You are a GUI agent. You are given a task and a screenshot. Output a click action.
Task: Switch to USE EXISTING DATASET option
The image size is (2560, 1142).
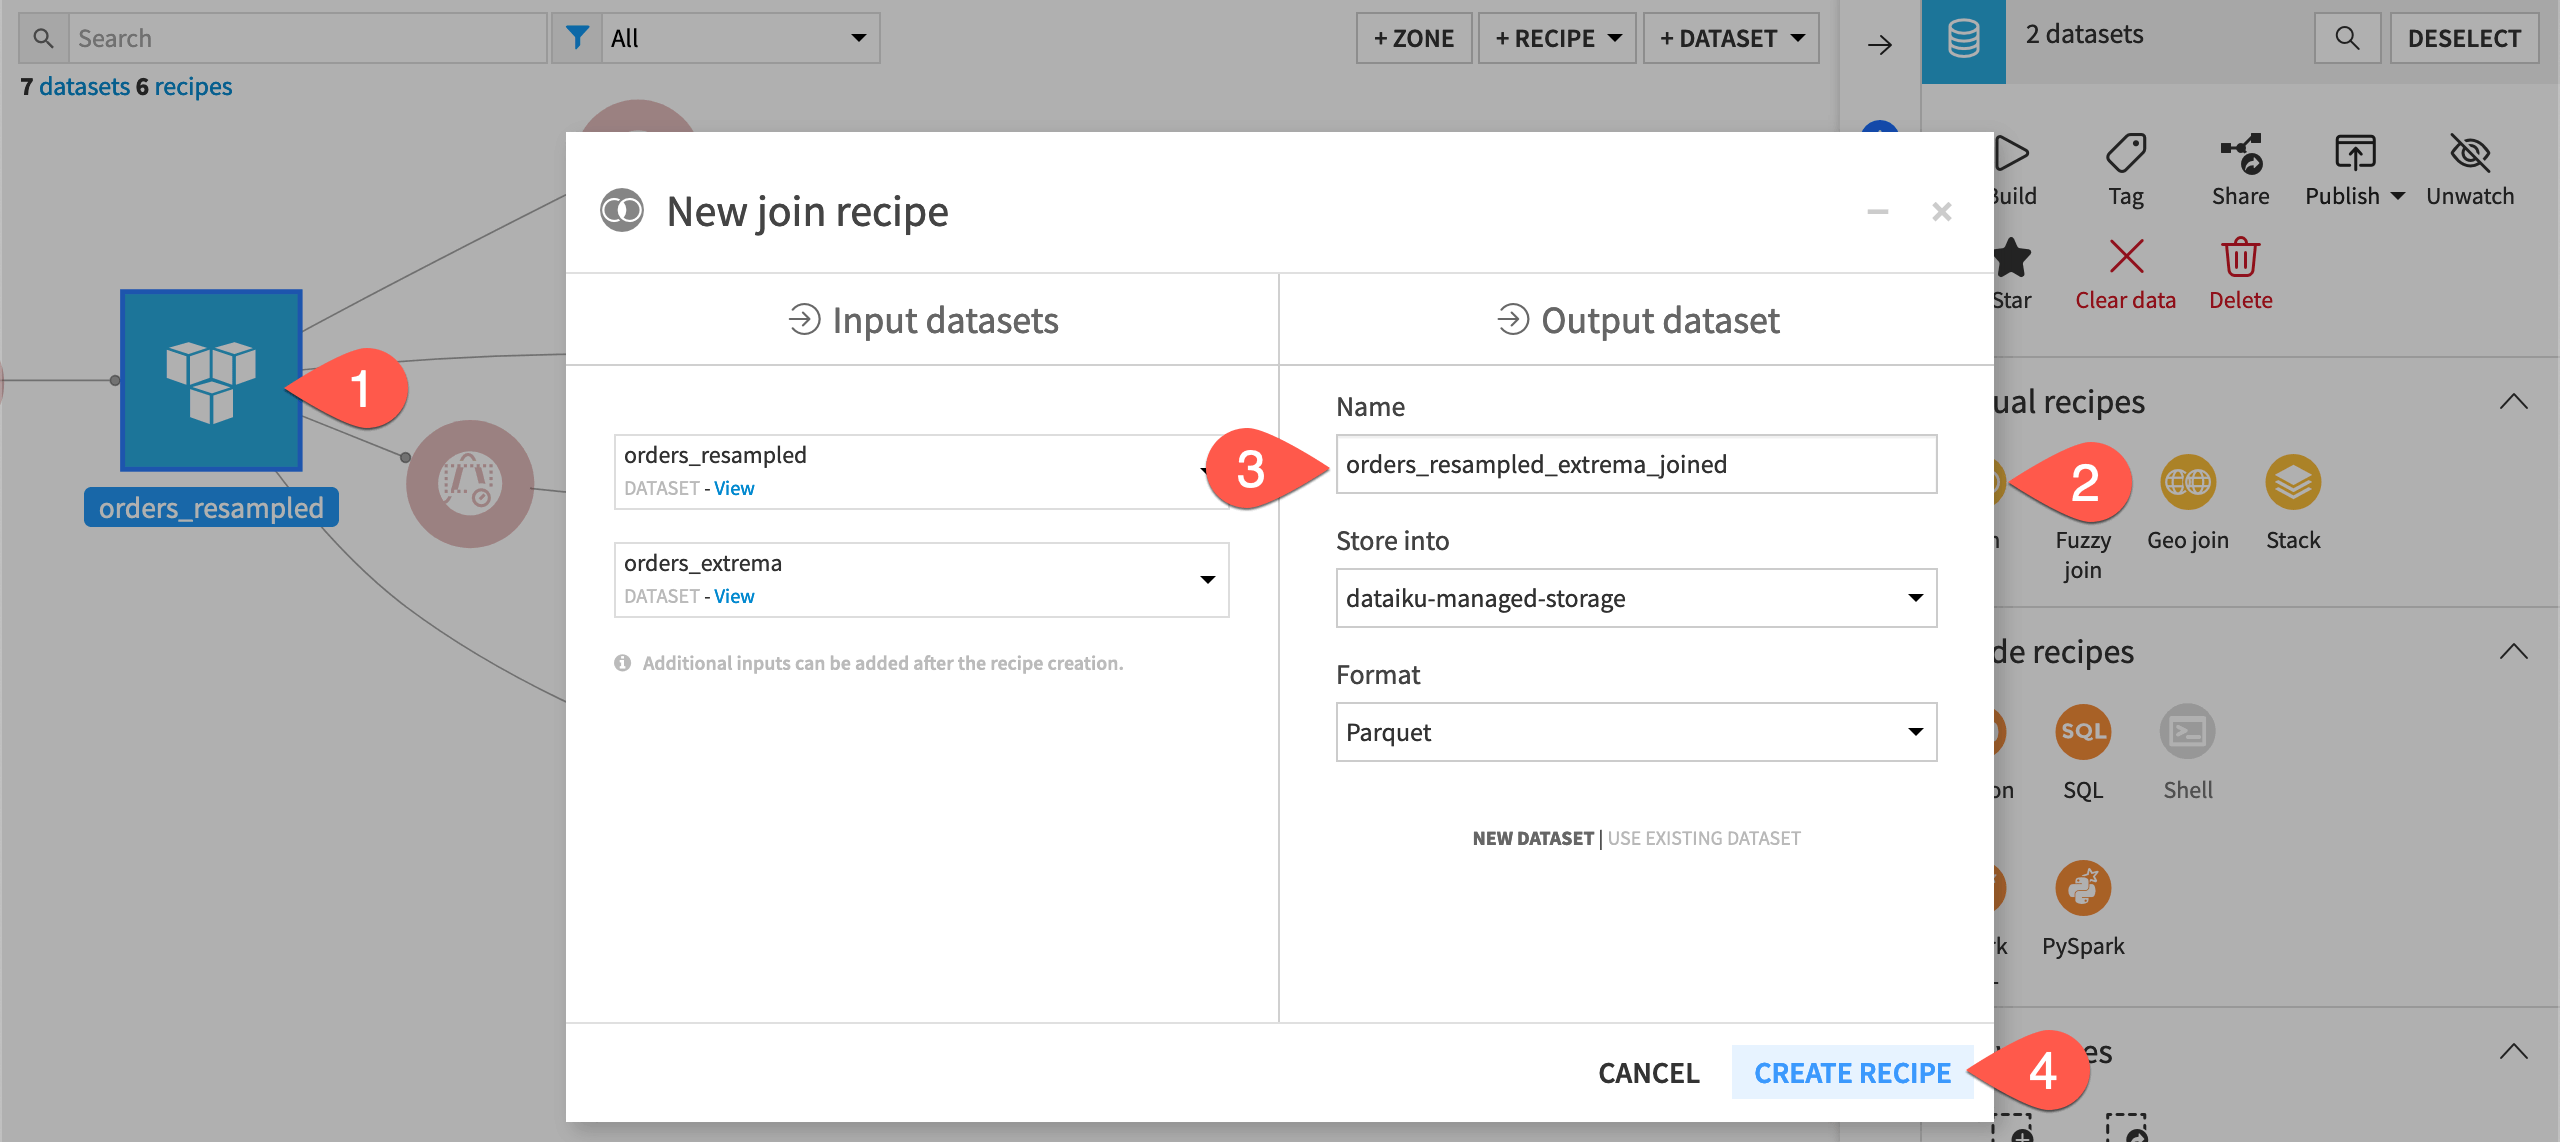coord(1704,838)
